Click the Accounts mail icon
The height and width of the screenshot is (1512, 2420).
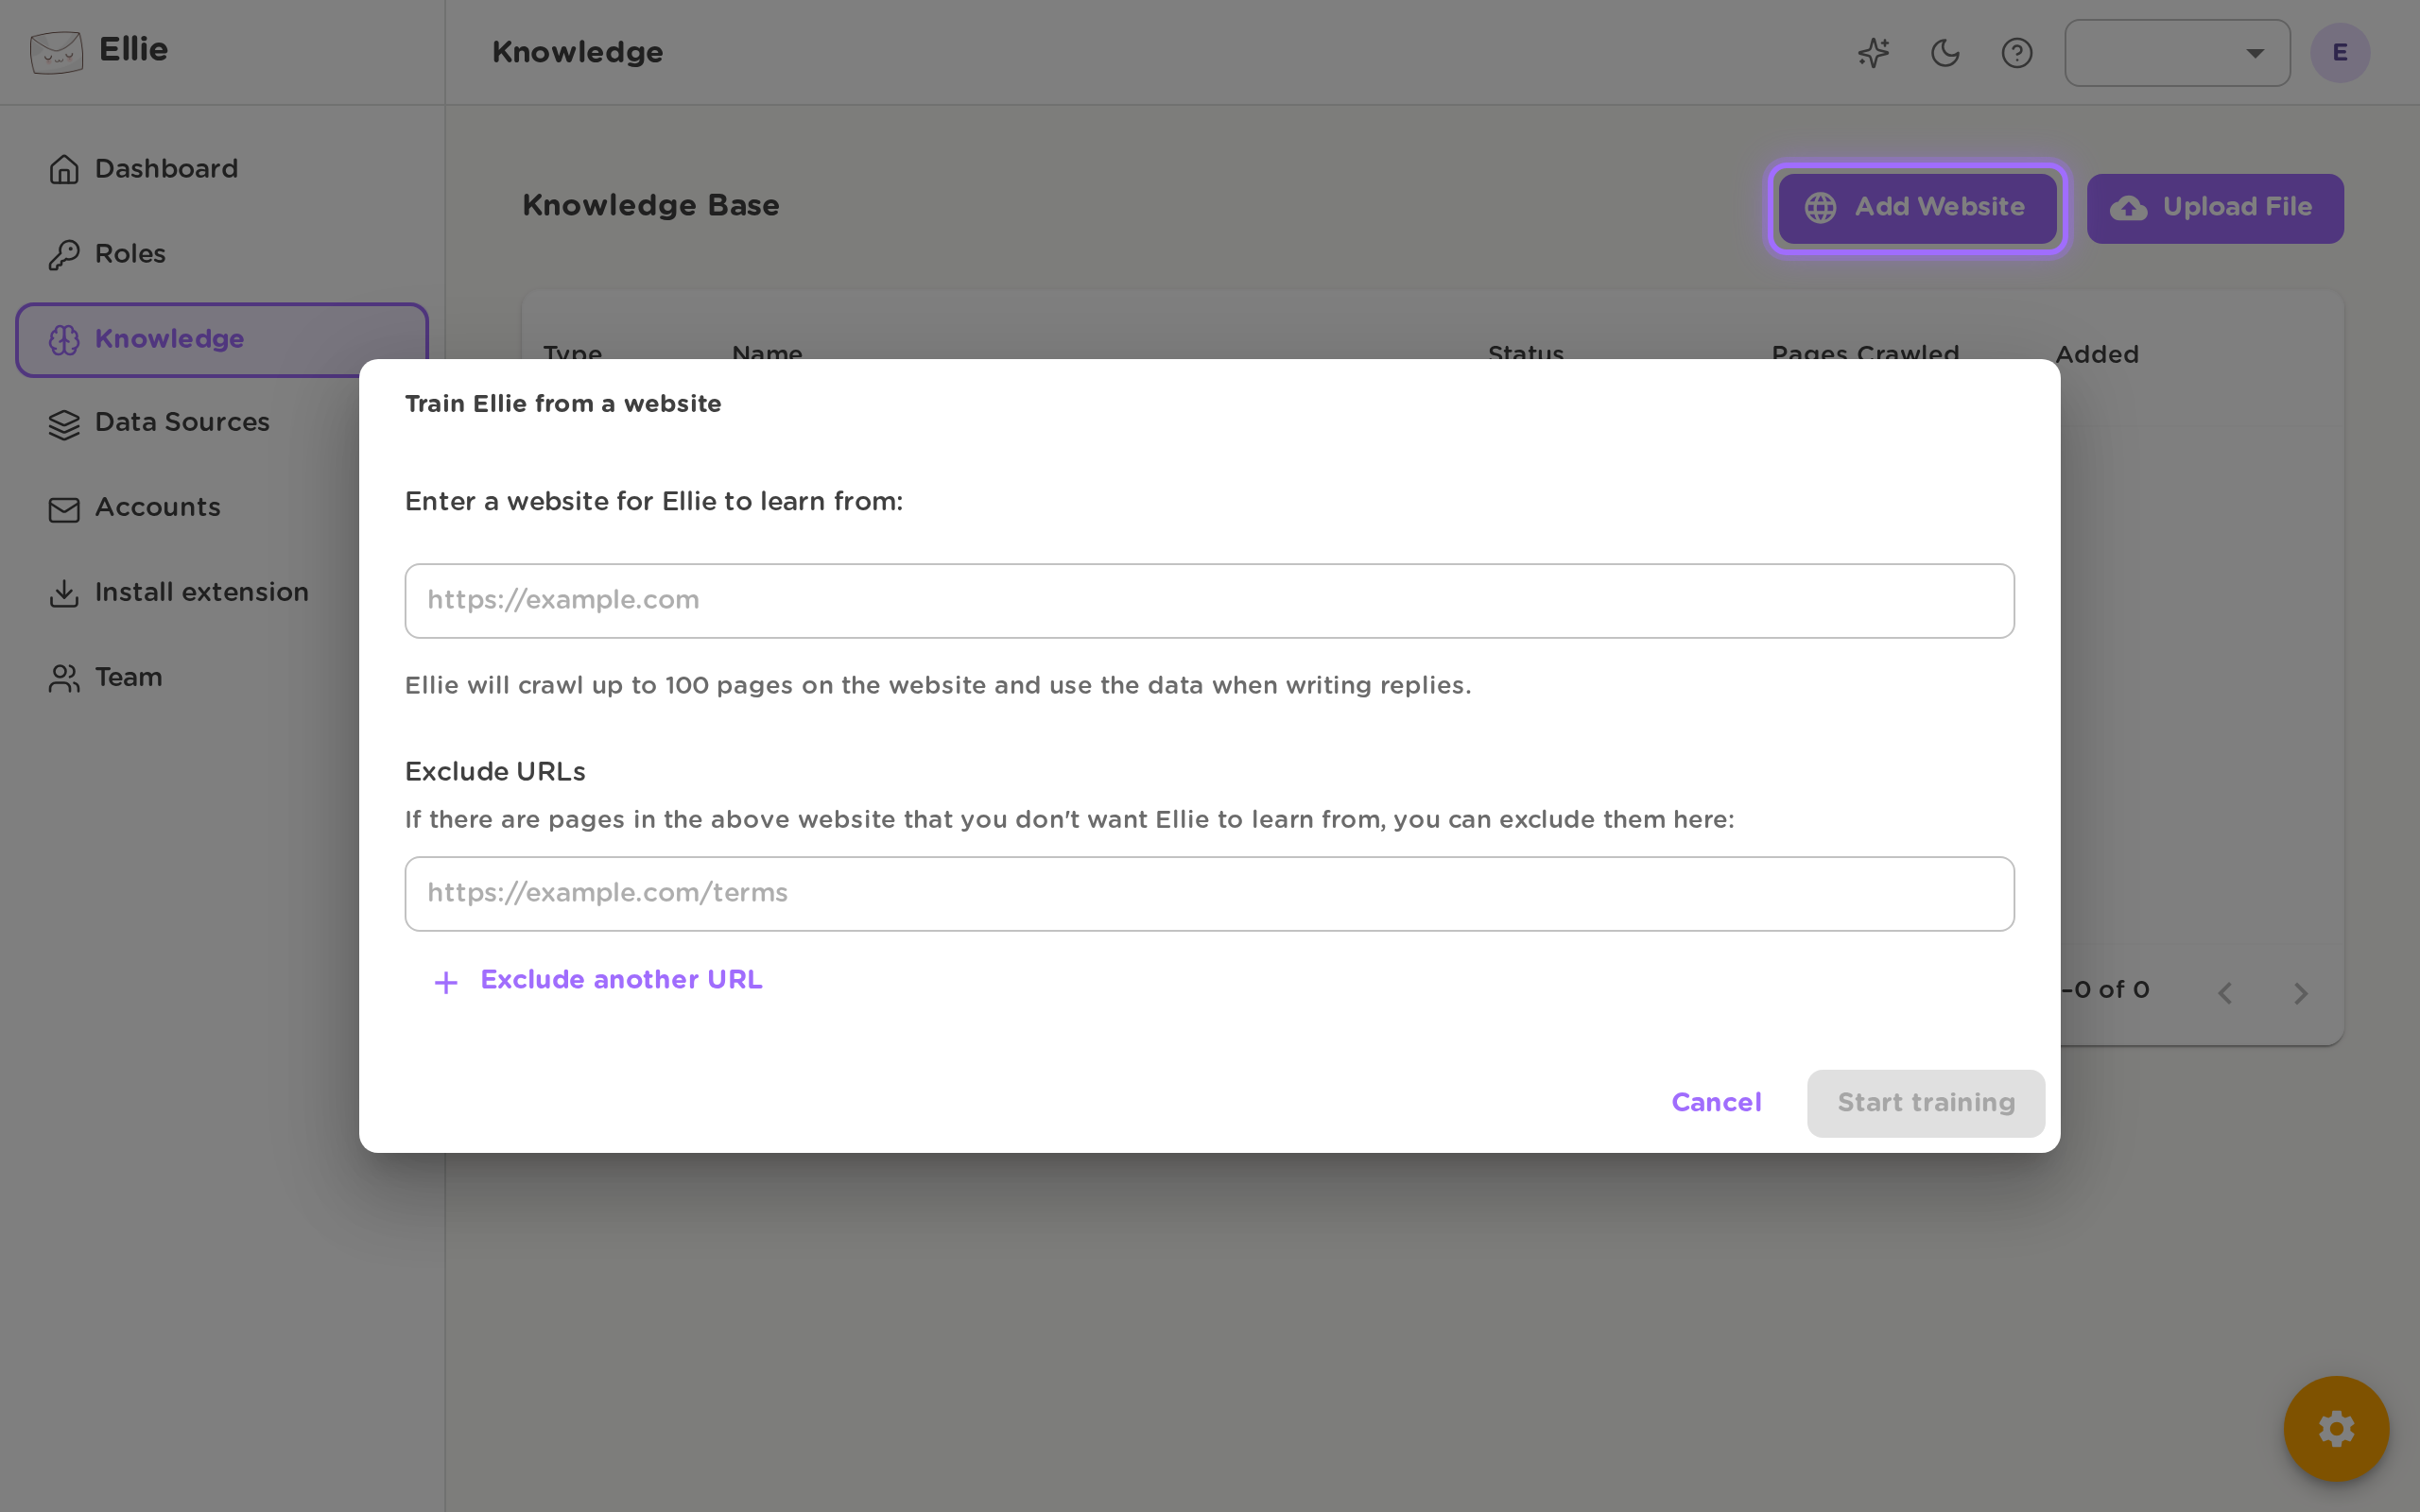coord(64,510)
